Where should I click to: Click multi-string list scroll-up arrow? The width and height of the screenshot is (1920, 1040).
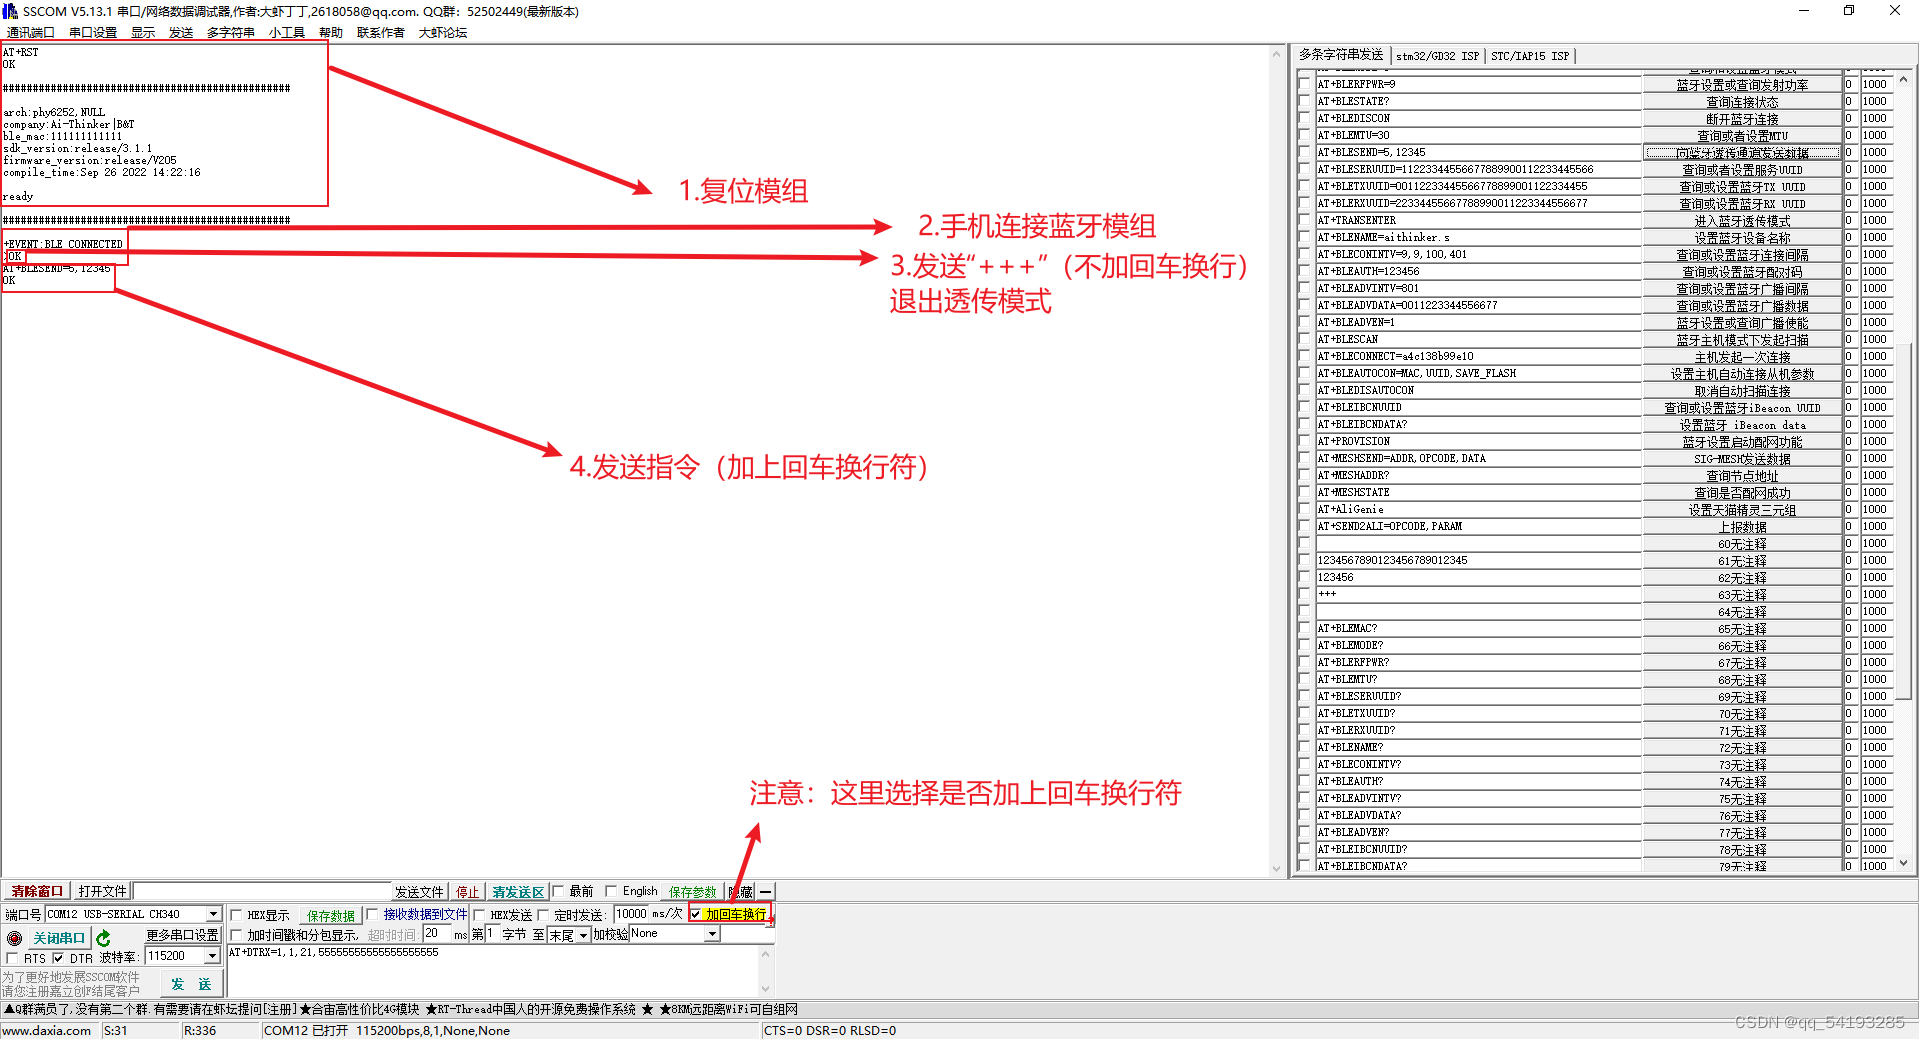pyautogui.click(x=1903, y=80)
